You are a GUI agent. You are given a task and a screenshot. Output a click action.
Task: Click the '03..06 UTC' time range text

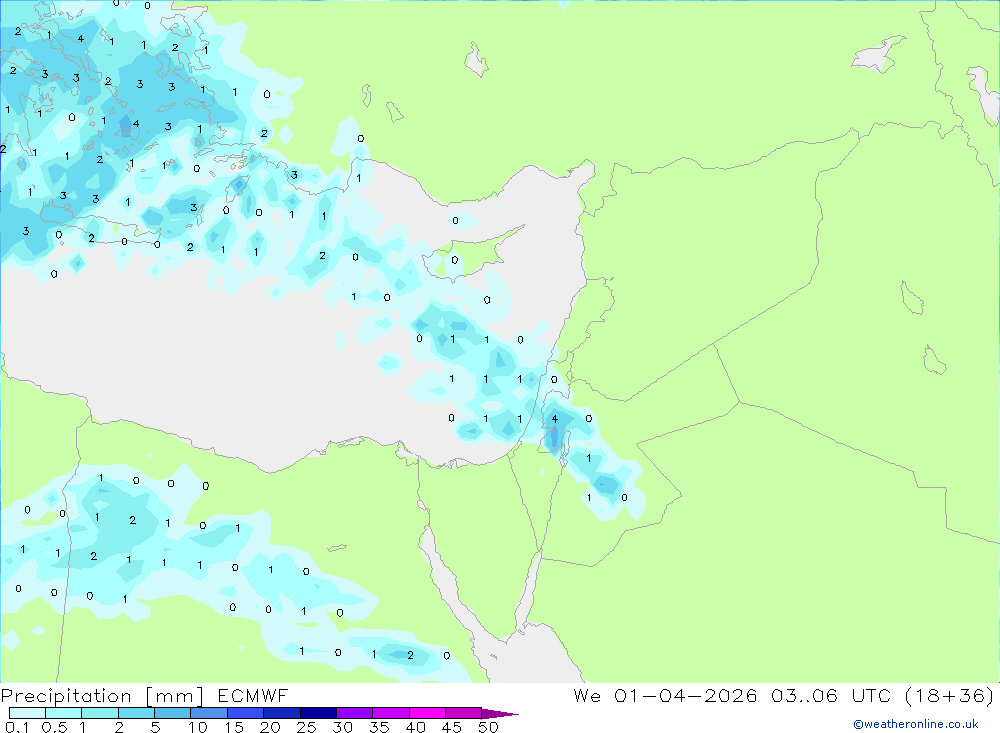(x=831, y=695)
